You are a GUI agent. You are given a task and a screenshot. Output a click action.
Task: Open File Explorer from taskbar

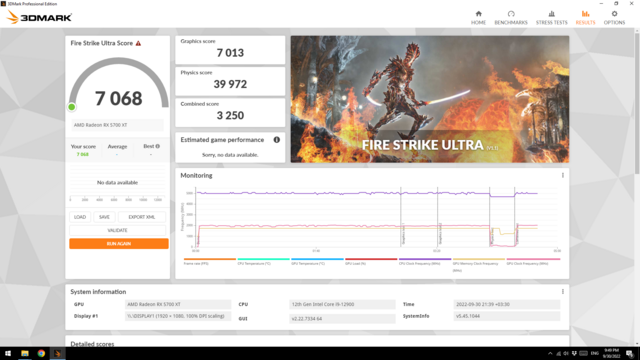click(x=24, y=353)
